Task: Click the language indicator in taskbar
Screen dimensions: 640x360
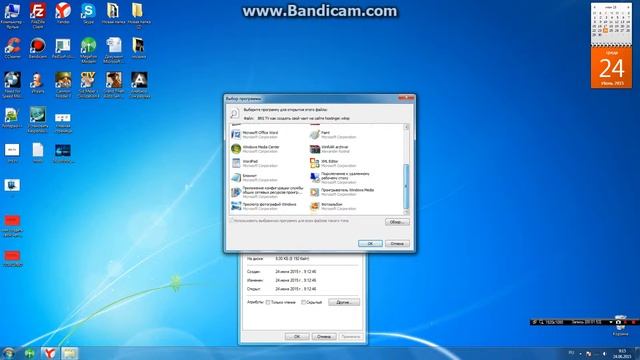Action: click(x=571, y=353)
